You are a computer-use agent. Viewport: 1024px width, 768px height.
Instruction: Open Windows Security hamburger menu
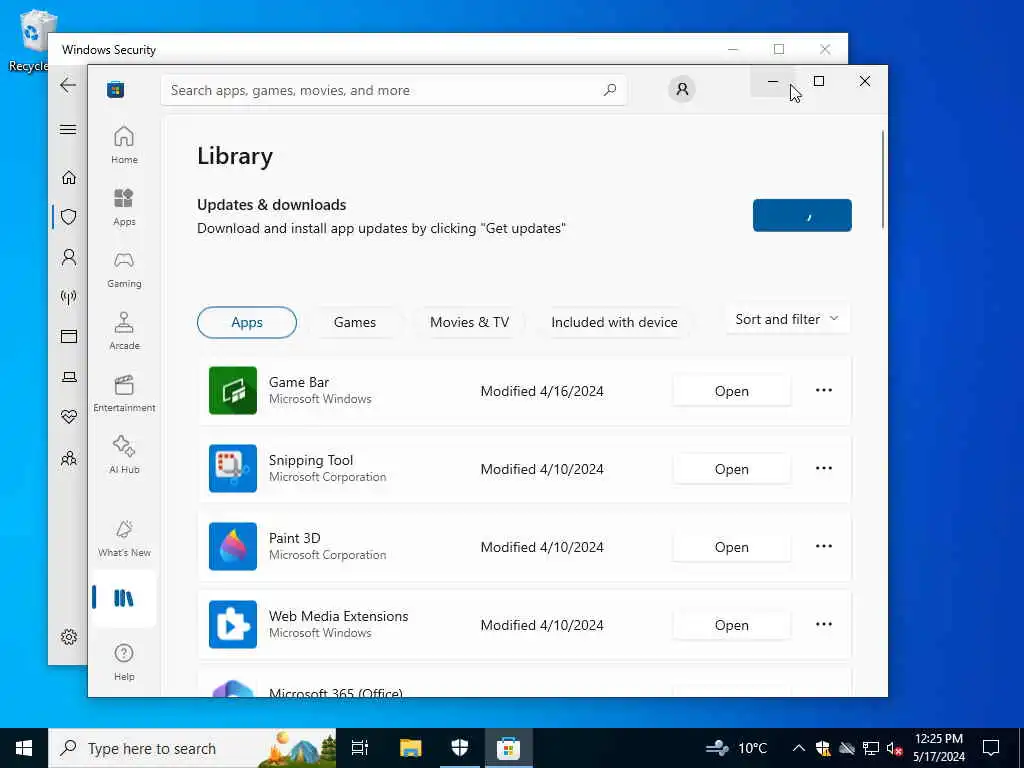(68, 129)
